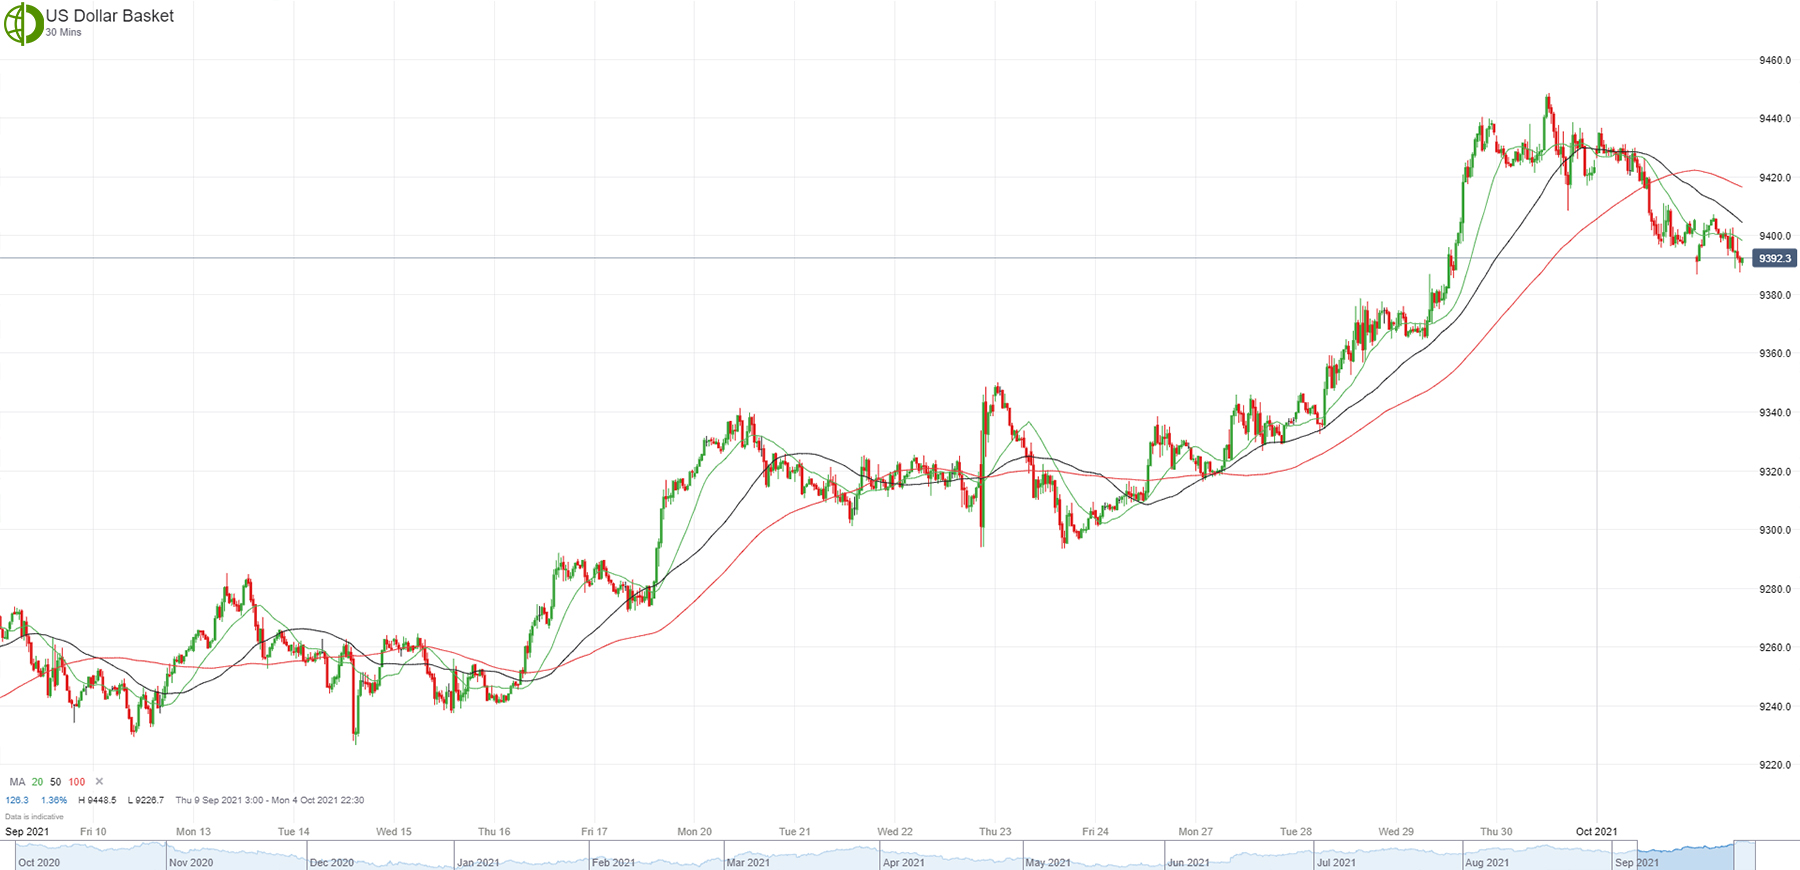Jump to Dec 2020 in the navigator strip

point(332,862)
